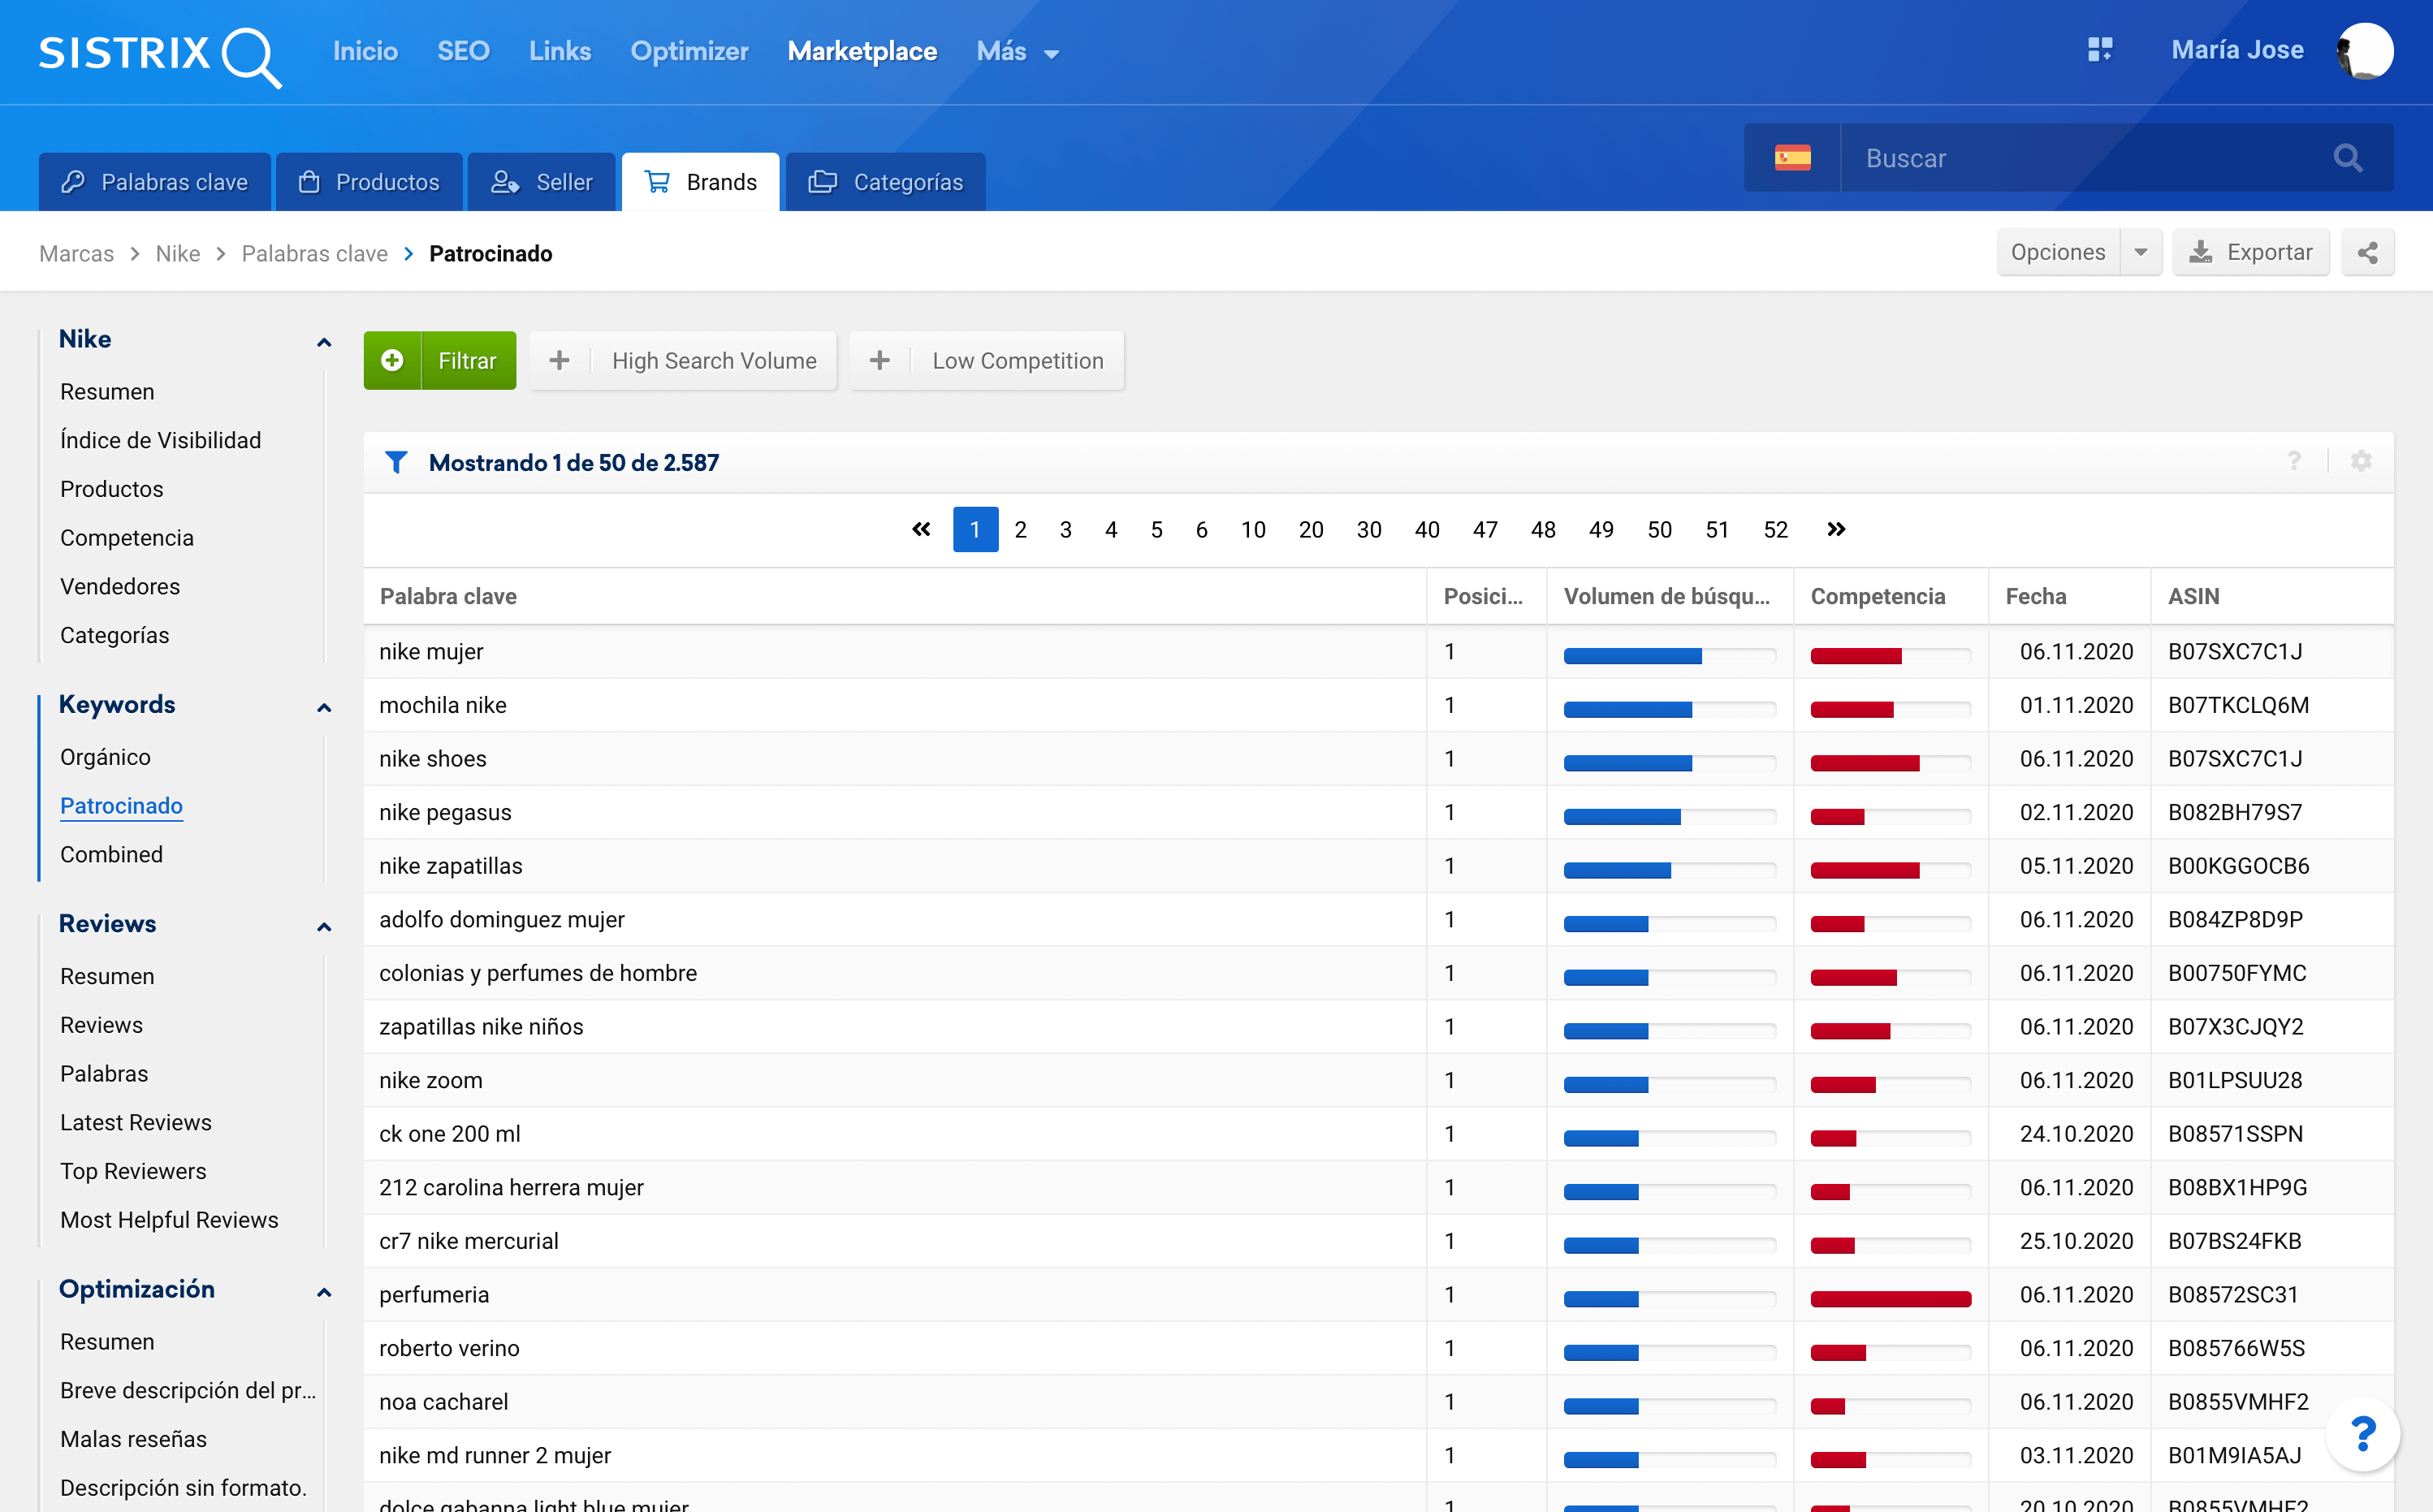2433x1512 pixels.
Task: Add the Low Competition filter
Action: 987,361
